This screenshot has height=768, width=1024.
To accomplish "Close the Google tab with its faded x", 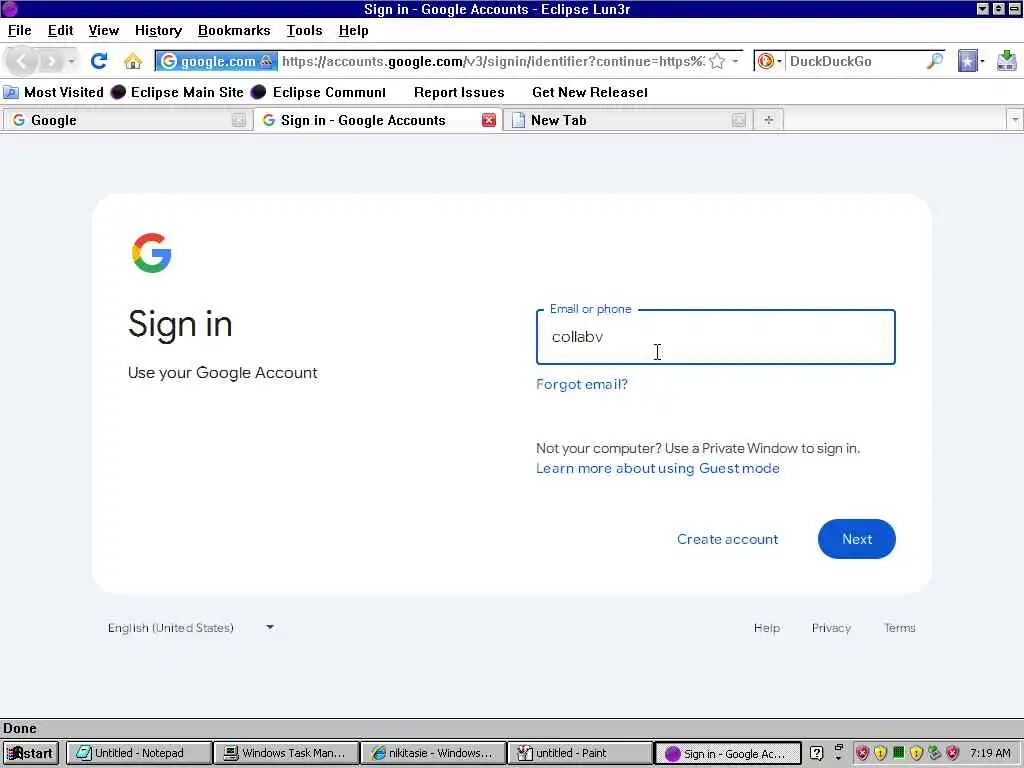I will click(239, 120).
